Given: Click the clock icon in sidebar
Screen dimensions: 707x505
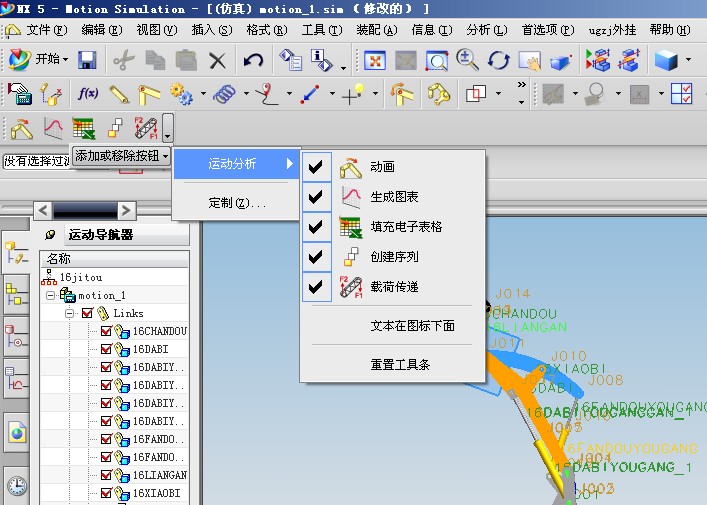Looking at the screenshot, I should point(17,487).
